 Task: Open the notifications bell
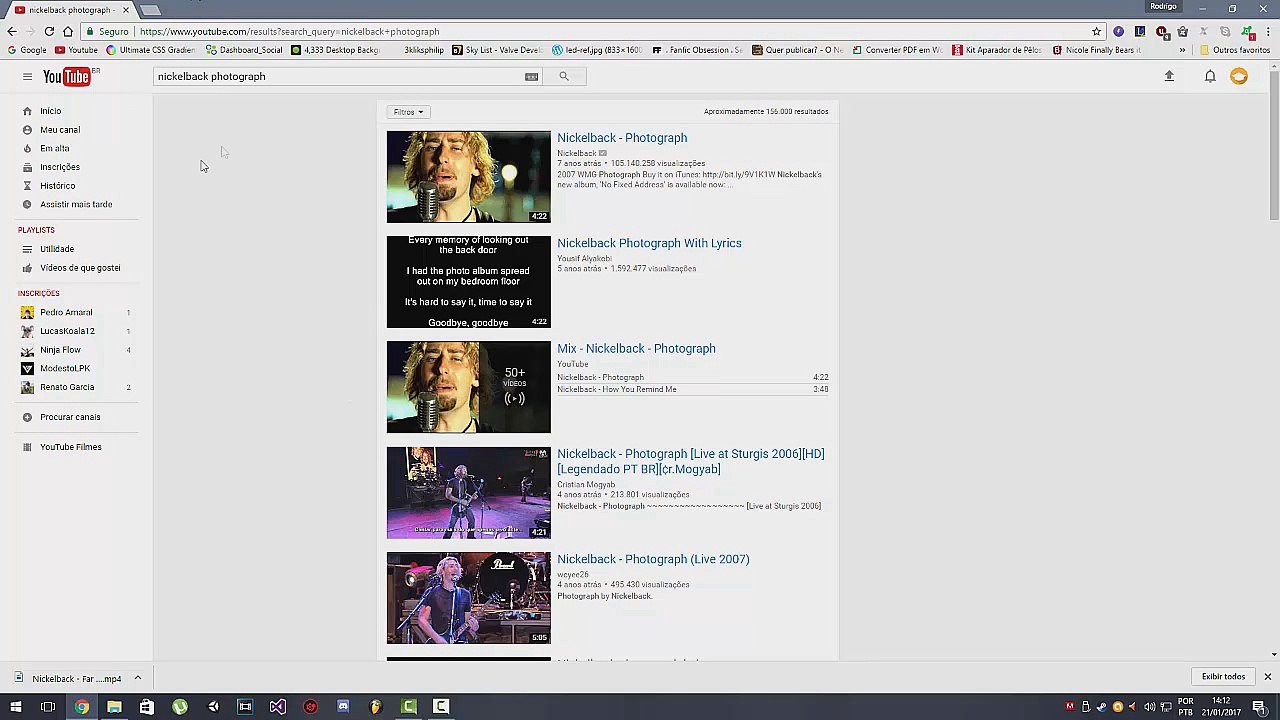[x=1210, y=76]
